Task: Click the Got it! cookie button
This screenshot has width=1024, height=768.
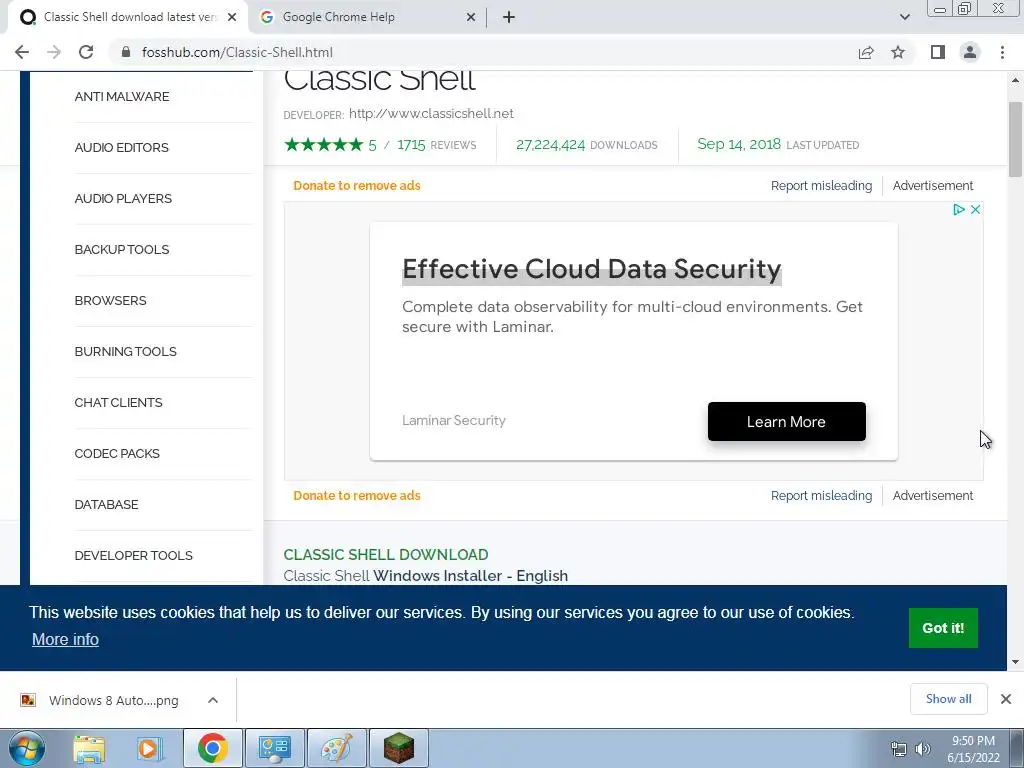Action: pyautogui.click(x=943, y=628)
